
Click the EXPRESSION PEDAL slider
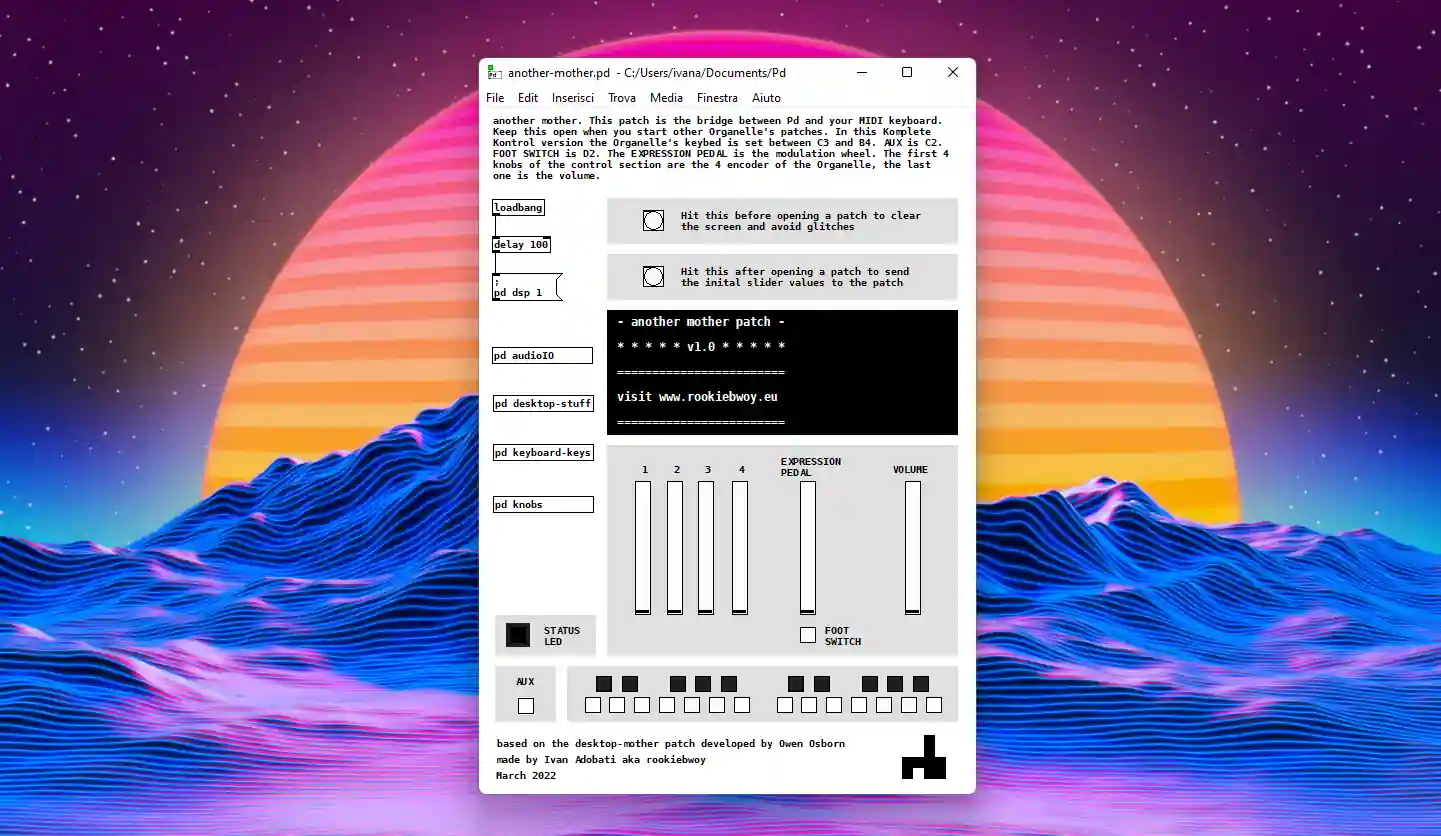[x=807, y=547]
